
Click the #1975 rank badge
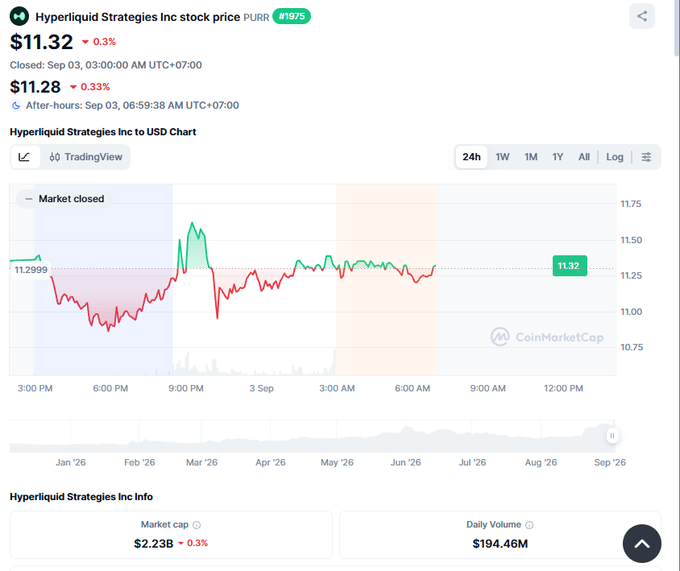point(291,16)
